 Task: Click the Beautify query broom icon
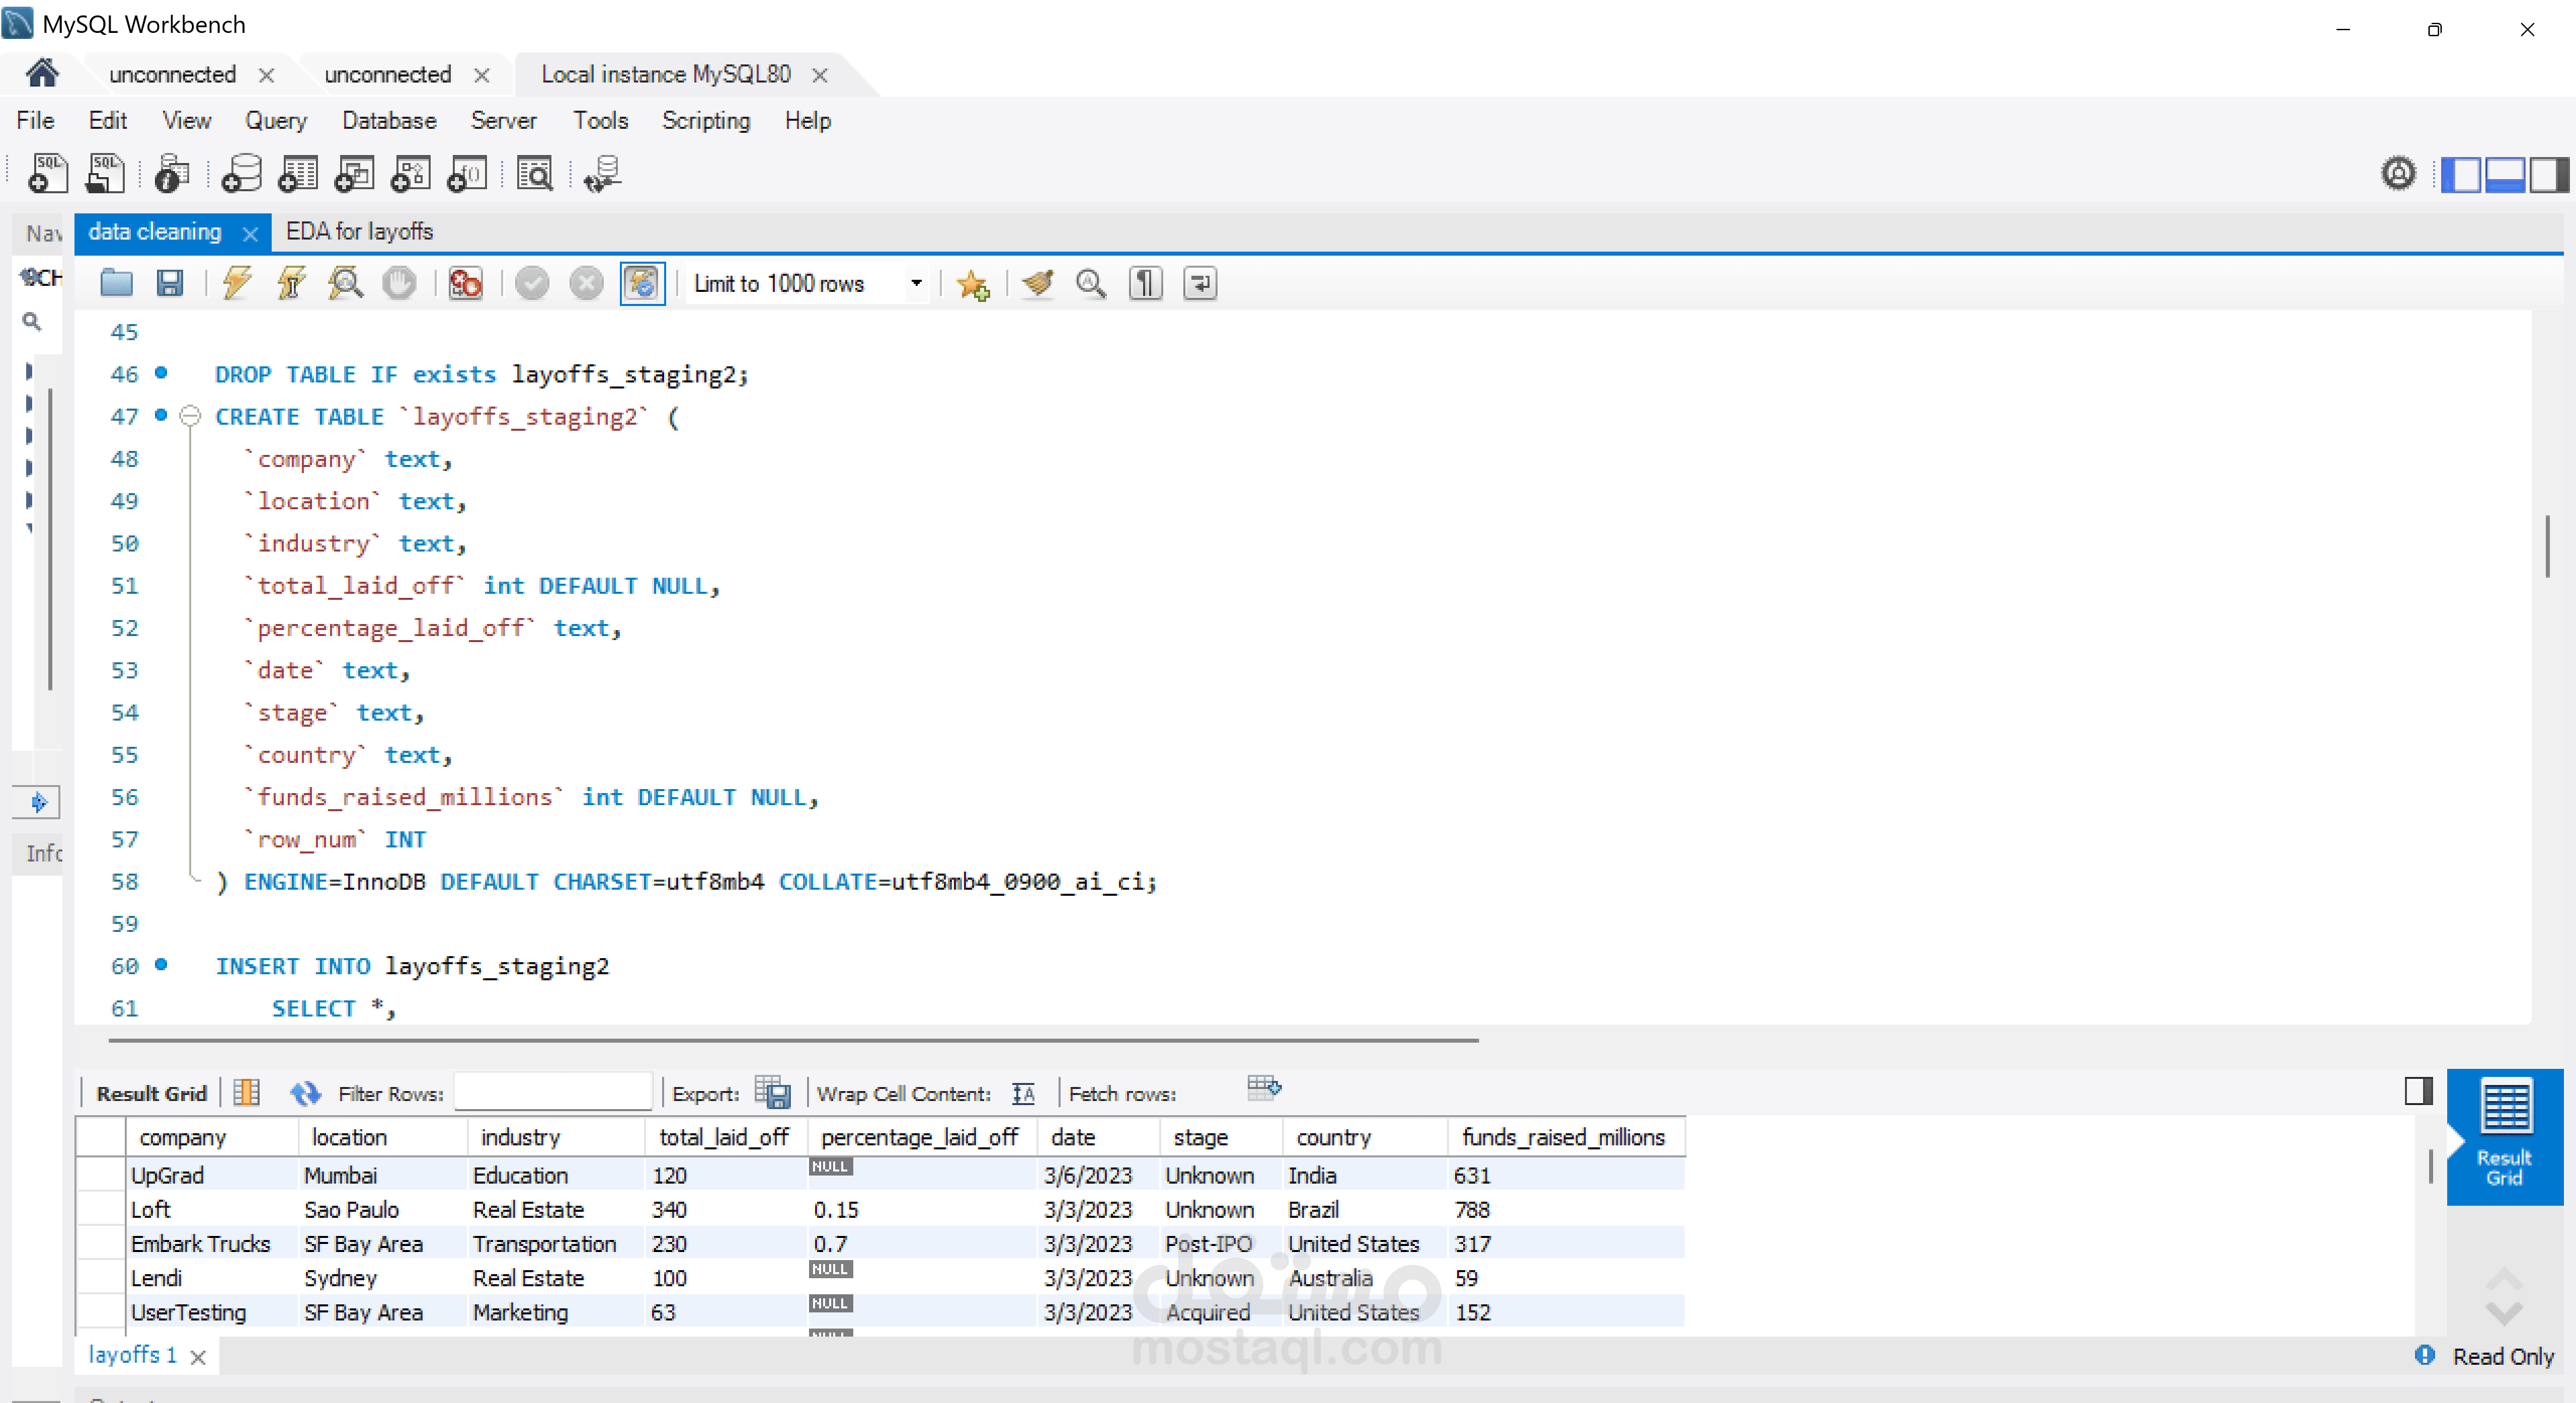pyautogui.click(x=1037, y=284)
